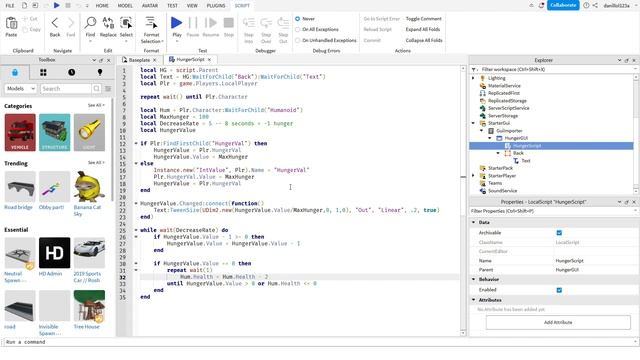Toggle the Archivable property checkbox
The width and height of the screenshot is (640, 360).
coord(559,233)
